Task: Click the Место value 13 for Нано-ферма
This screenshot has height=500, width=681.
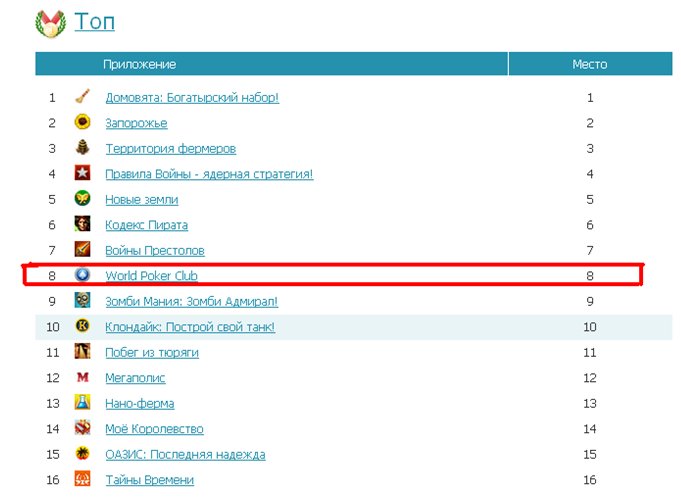Action: coord(590,404)
